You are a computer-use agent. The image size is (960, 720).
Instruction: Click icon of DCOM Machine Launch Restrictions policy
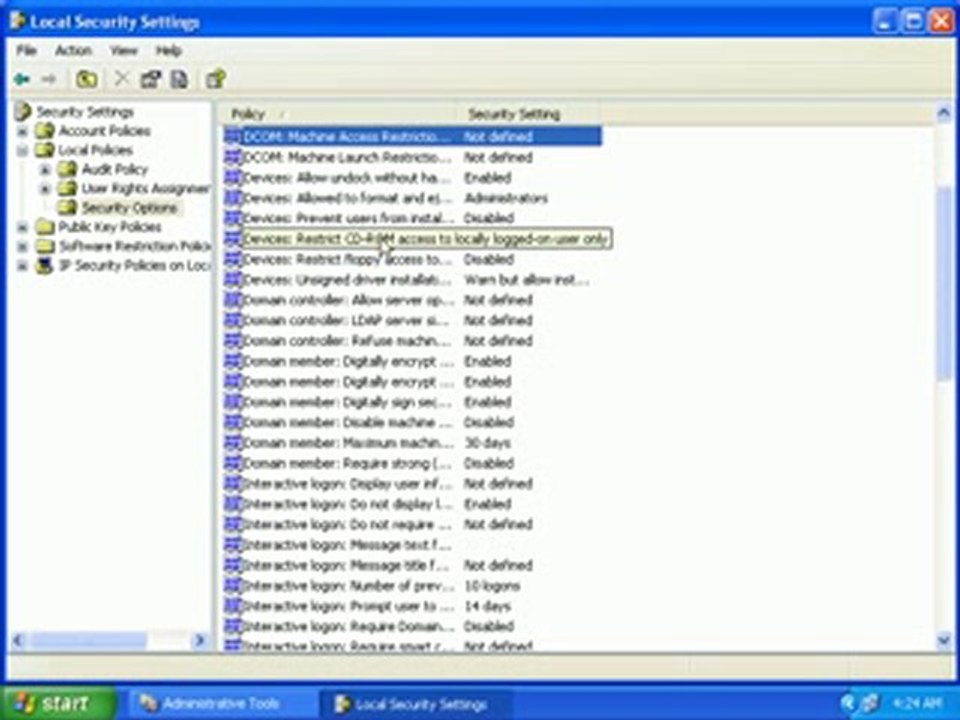233,157
